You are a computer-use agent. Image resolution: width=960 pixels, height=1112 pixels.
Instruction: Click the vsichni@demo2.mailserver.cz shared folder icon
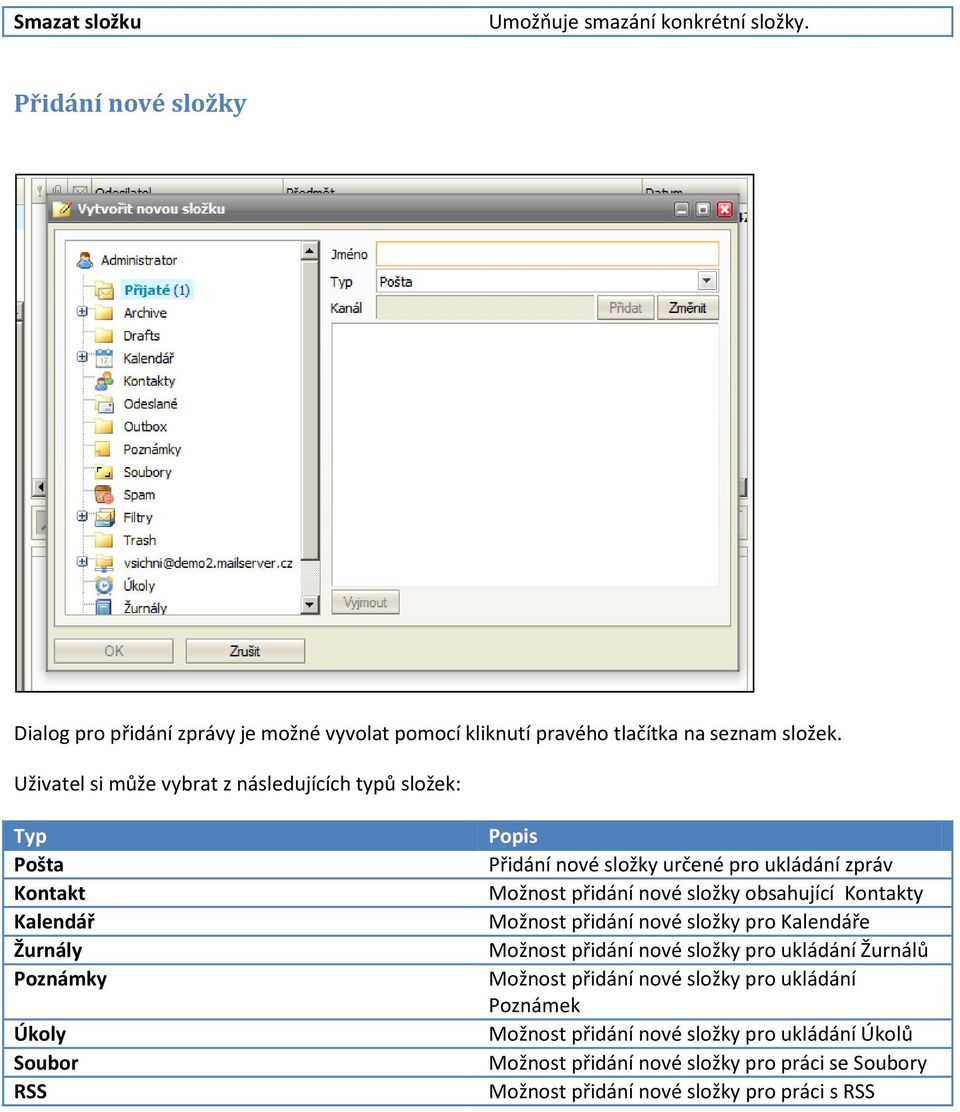[x=104, y=562]
